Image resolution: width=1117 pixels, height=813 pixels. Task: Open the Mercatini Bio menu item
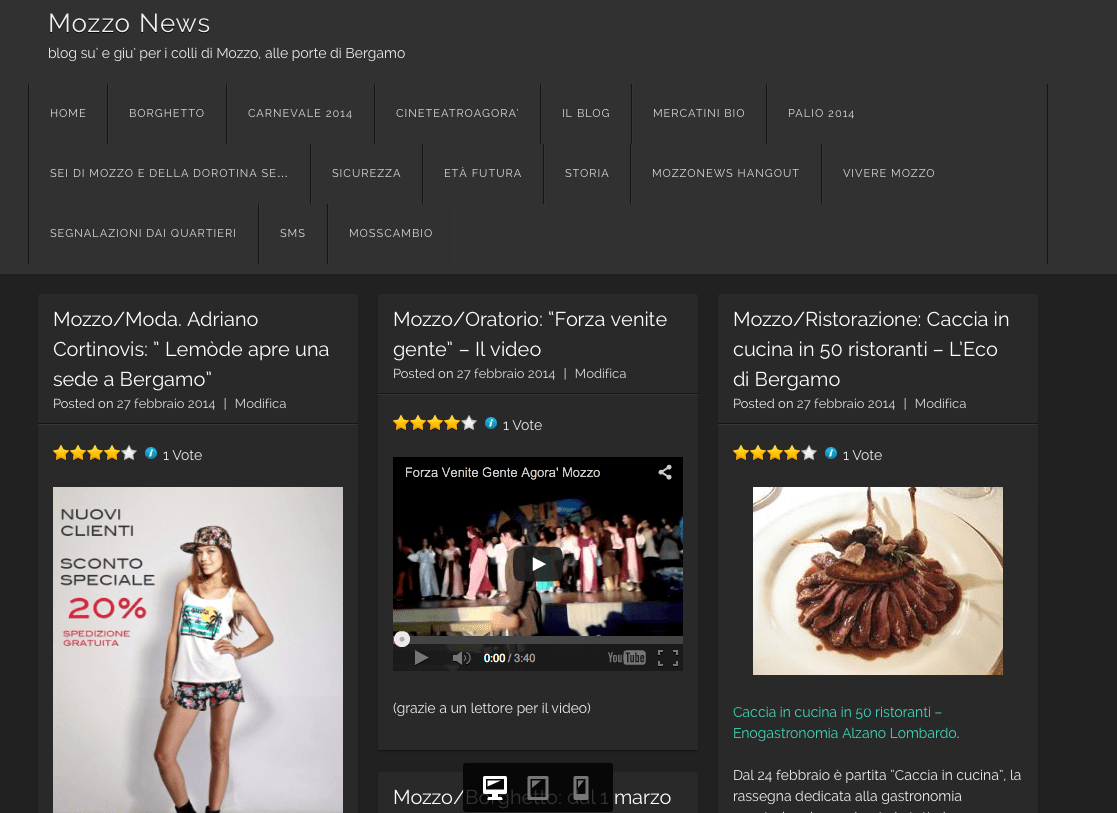pos(698,114)
